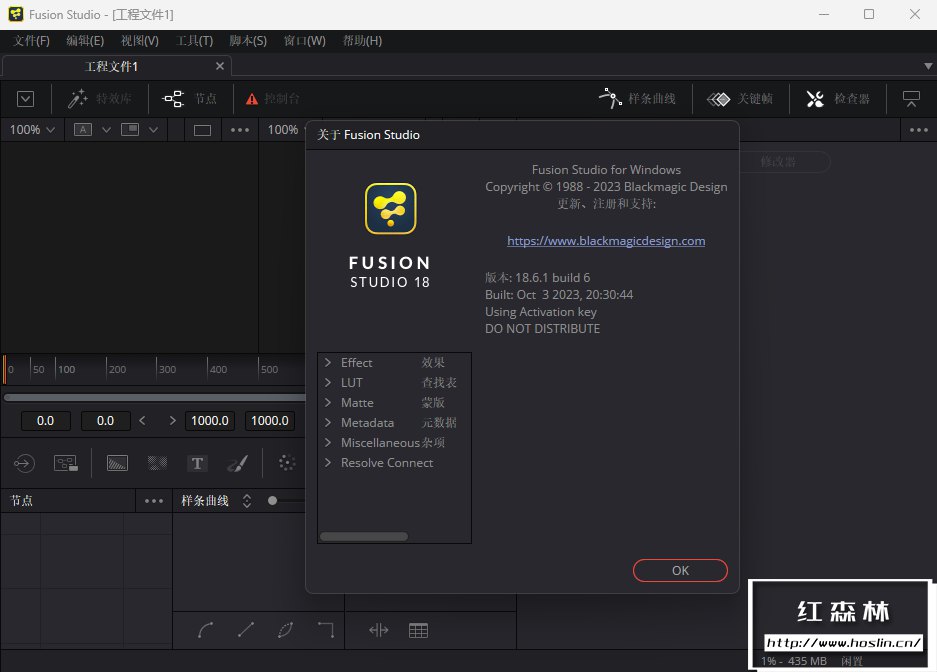Open left viewer three-dot options menu
Viewport: 937px width, 672px height.
pyautogui.click(x=240, y=130)
